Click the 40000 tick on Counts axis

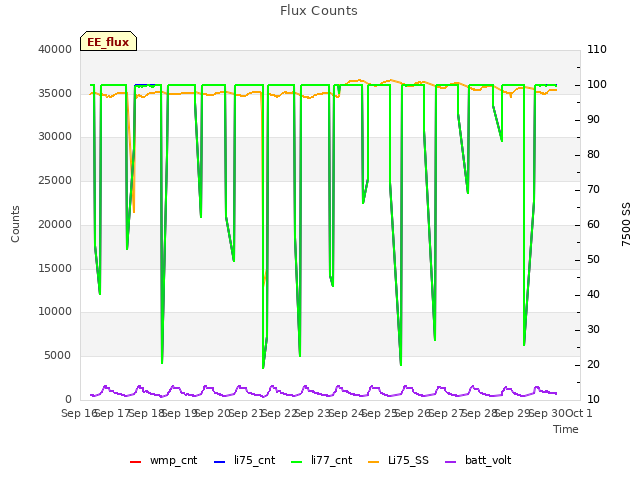[x=55, y=49]
